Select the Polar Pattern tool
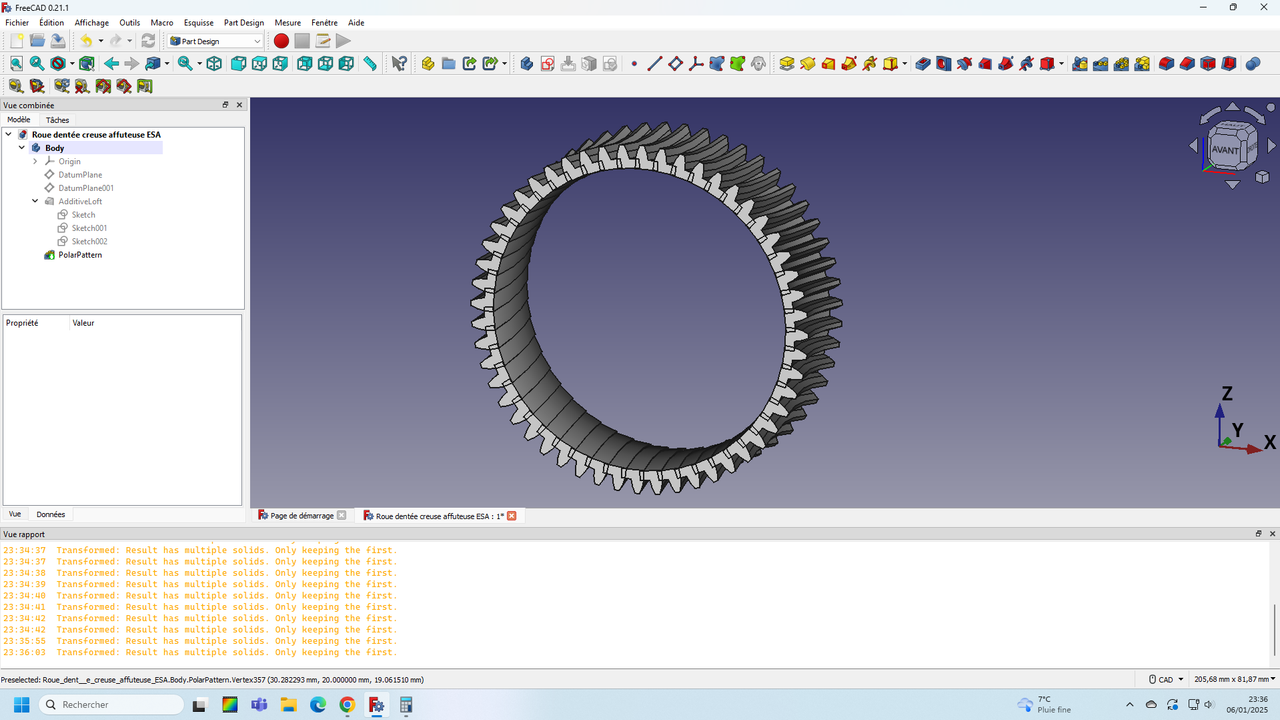The width and height of the screenshot is (1280, 720). pyautogui.click(x=1121, y=63)
